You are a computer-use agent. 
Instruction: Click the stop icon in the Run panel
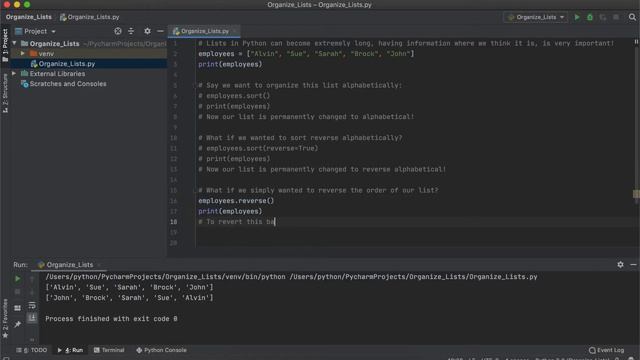[17, 292]
